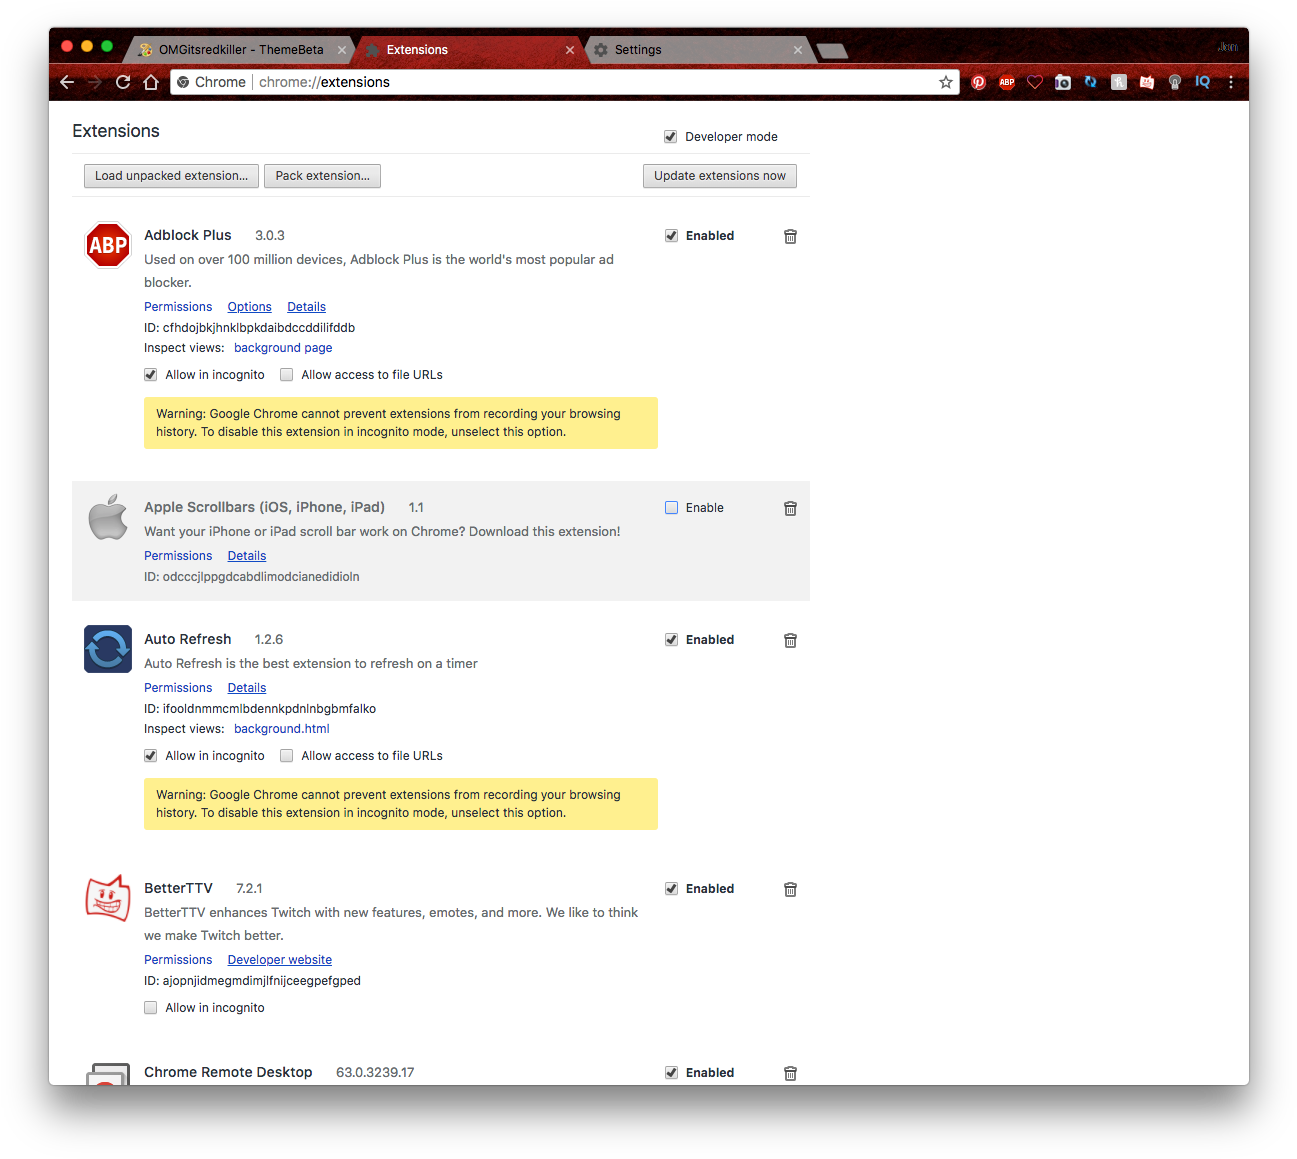
Task: Click the grey keyhole extension toolbar icon
Action: pos(1175,82)
